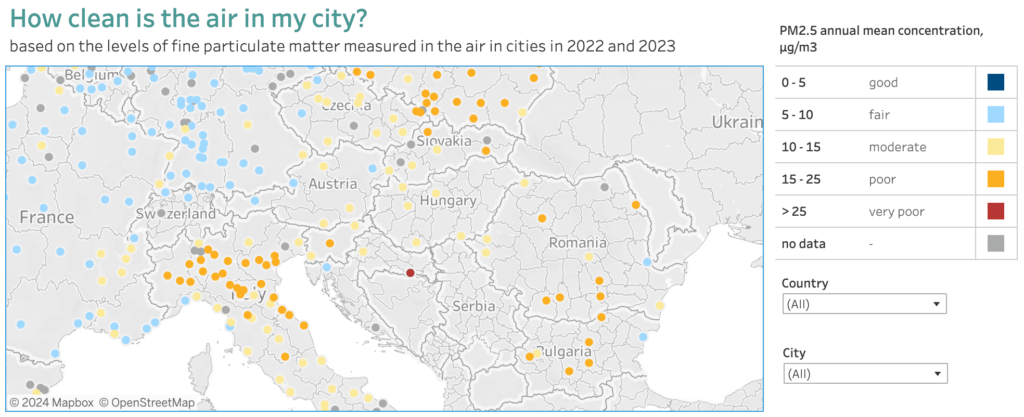Click the Romania country label on map
Screen dimensions: 1024x417
[x=577, y=243]
